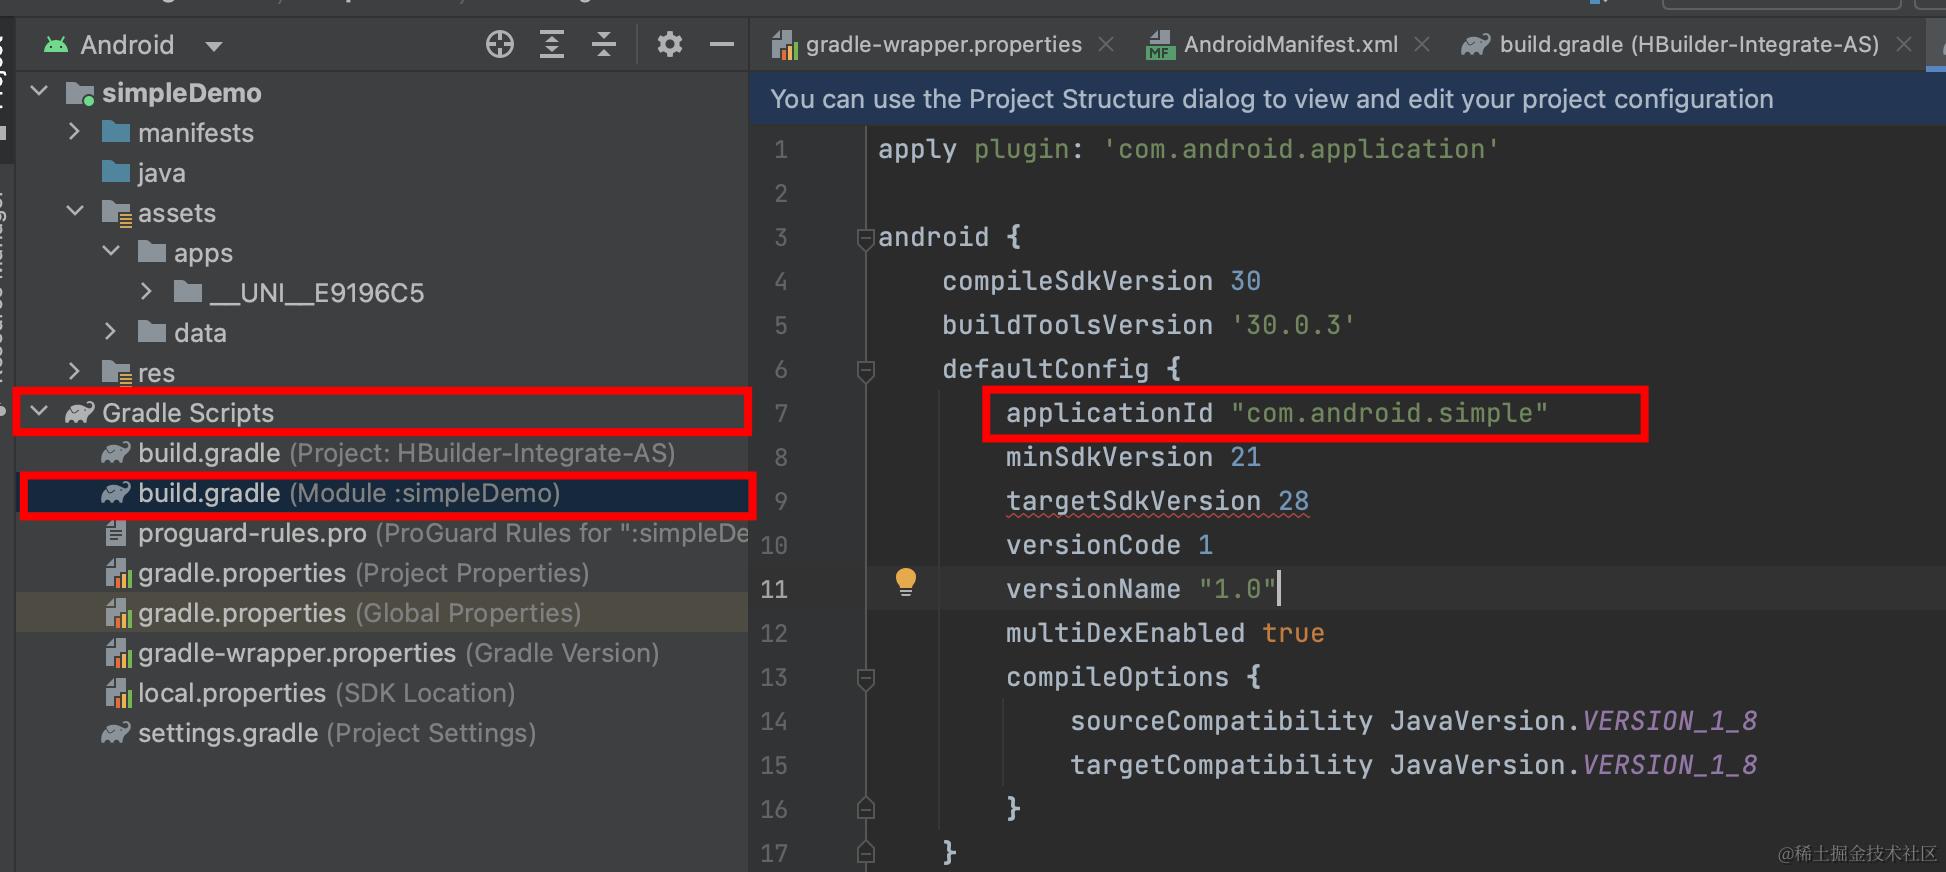The height and width of the screenshot is (872, 1946).
Task: Expand the __UNI__E9196C5 folder
Action: pos(146,291)
